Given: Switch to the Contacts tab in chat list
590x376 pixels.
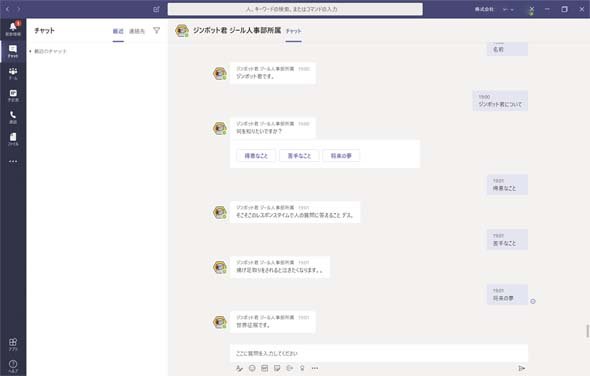Looking at the screenshot, I should coord(137,31).
